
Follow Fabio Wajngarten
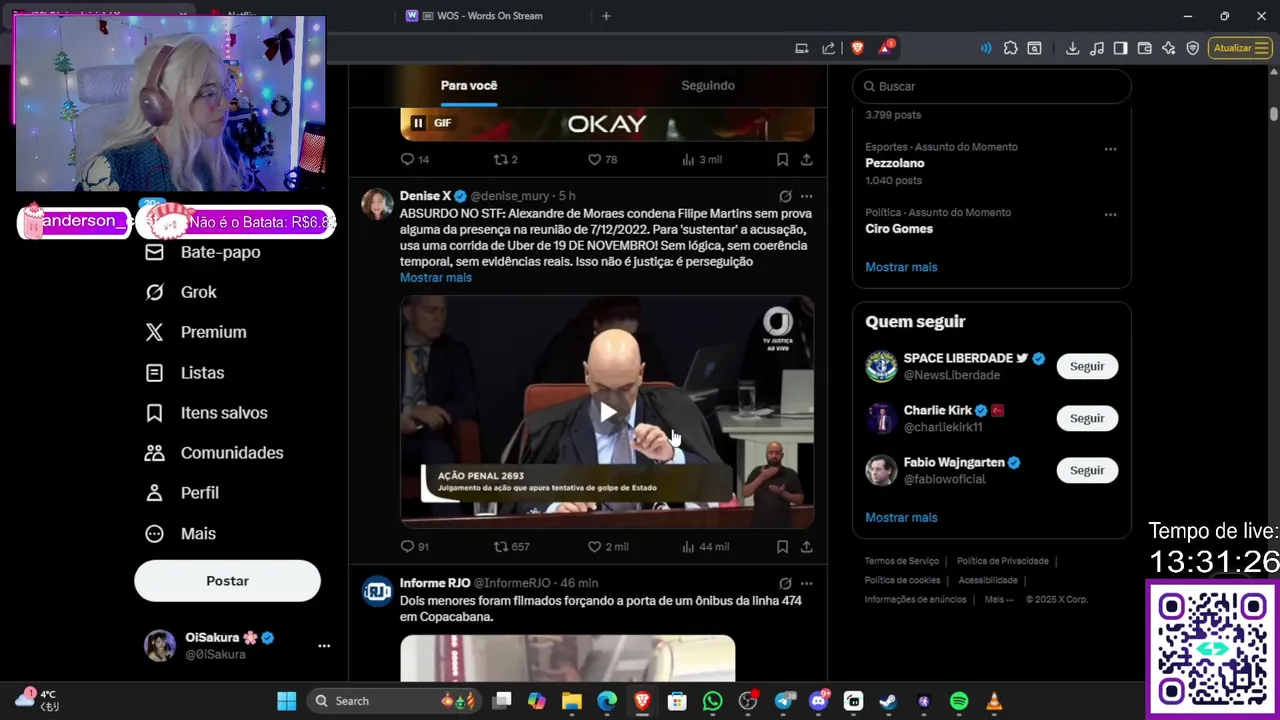click(x=1087, y=470)
